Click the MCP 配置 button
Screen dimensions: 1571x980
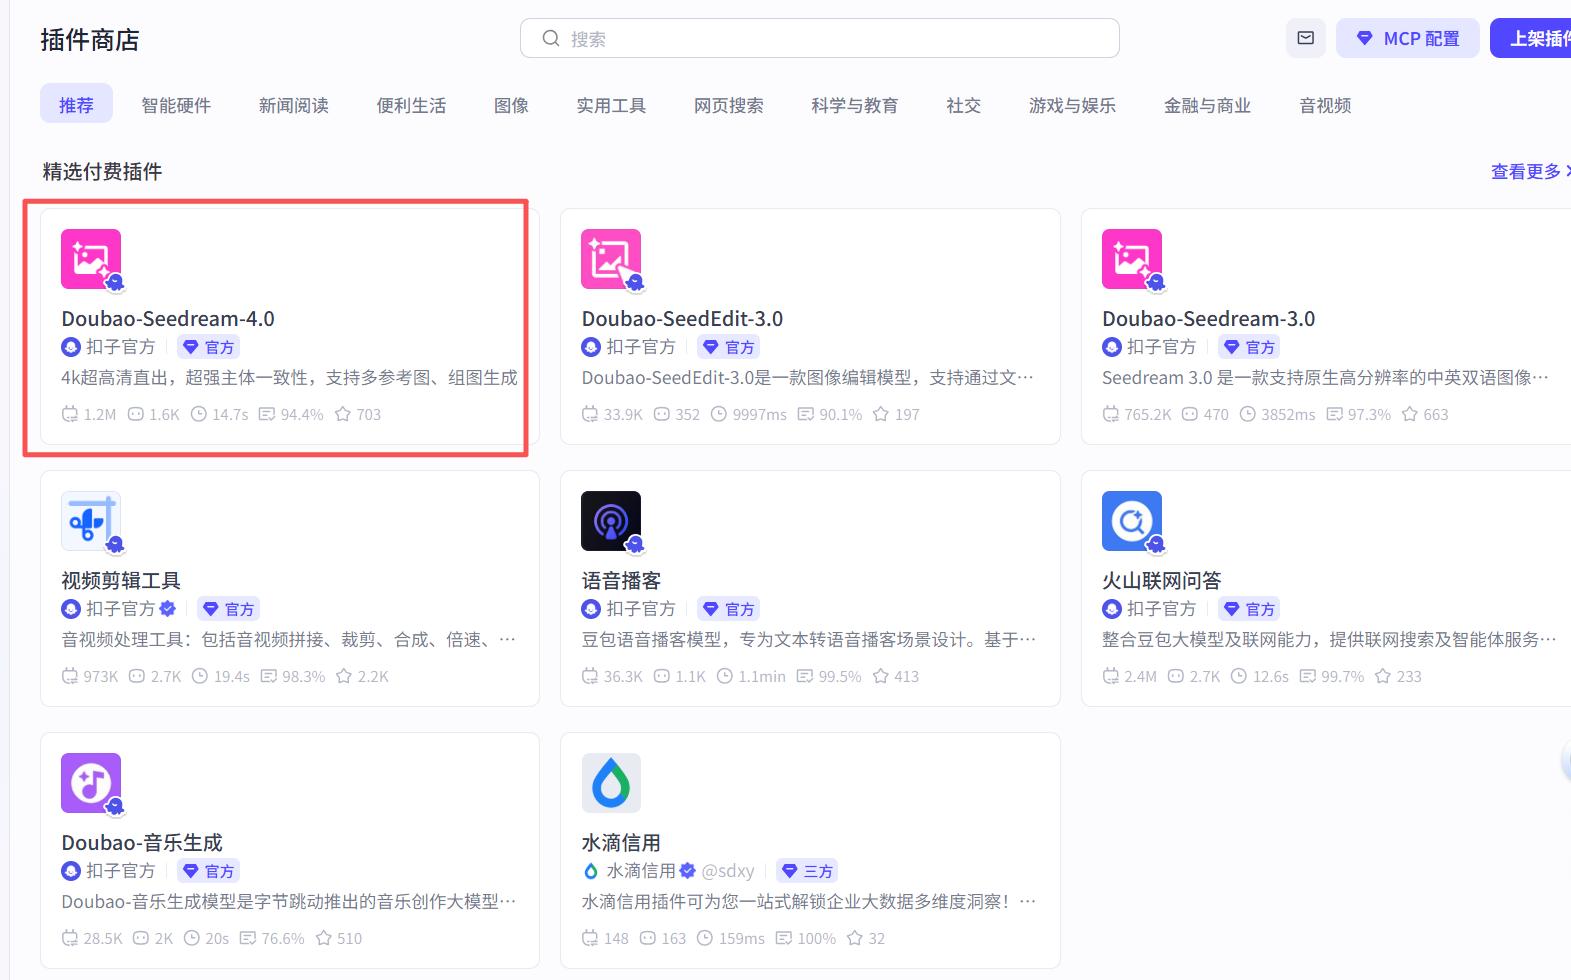(x=1408, y=38)
